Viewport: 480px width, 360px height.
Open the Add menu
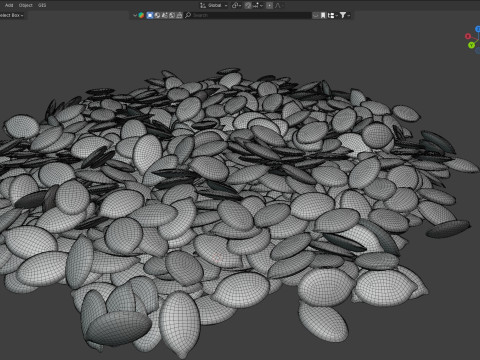tap(9, 5)
